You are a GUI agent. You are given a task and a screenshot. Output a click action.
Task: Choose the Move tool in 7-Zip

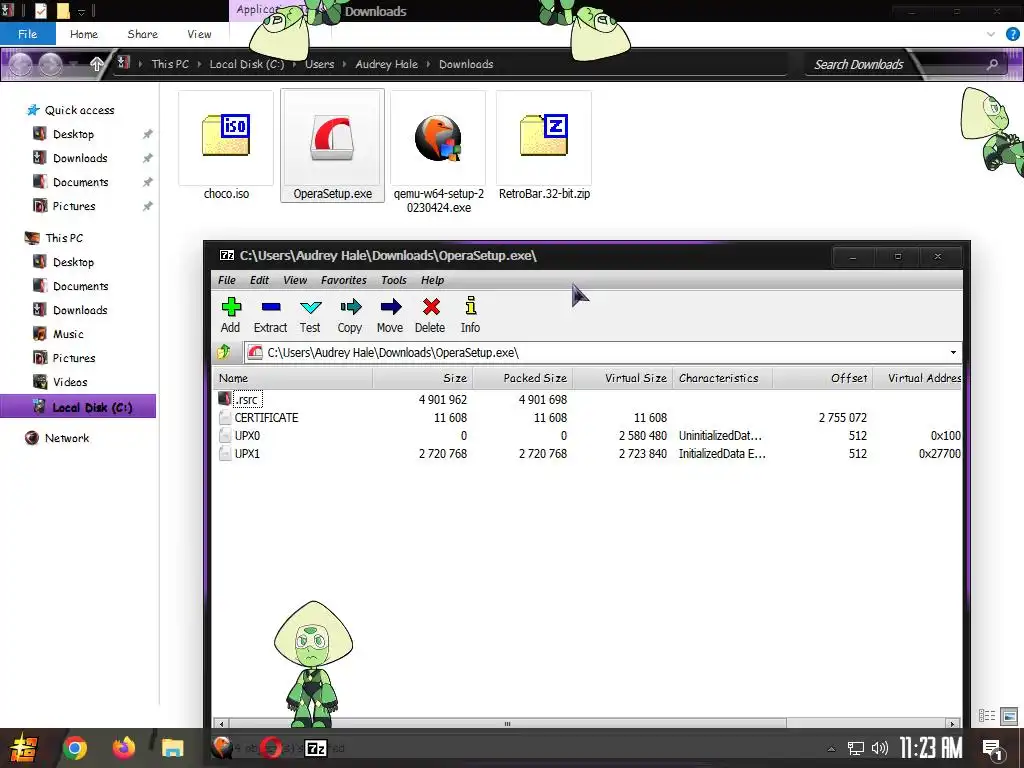point(390,315)
